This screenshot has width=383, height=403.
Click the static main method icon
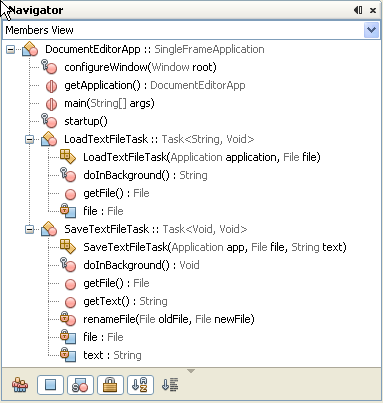point(51,104)
